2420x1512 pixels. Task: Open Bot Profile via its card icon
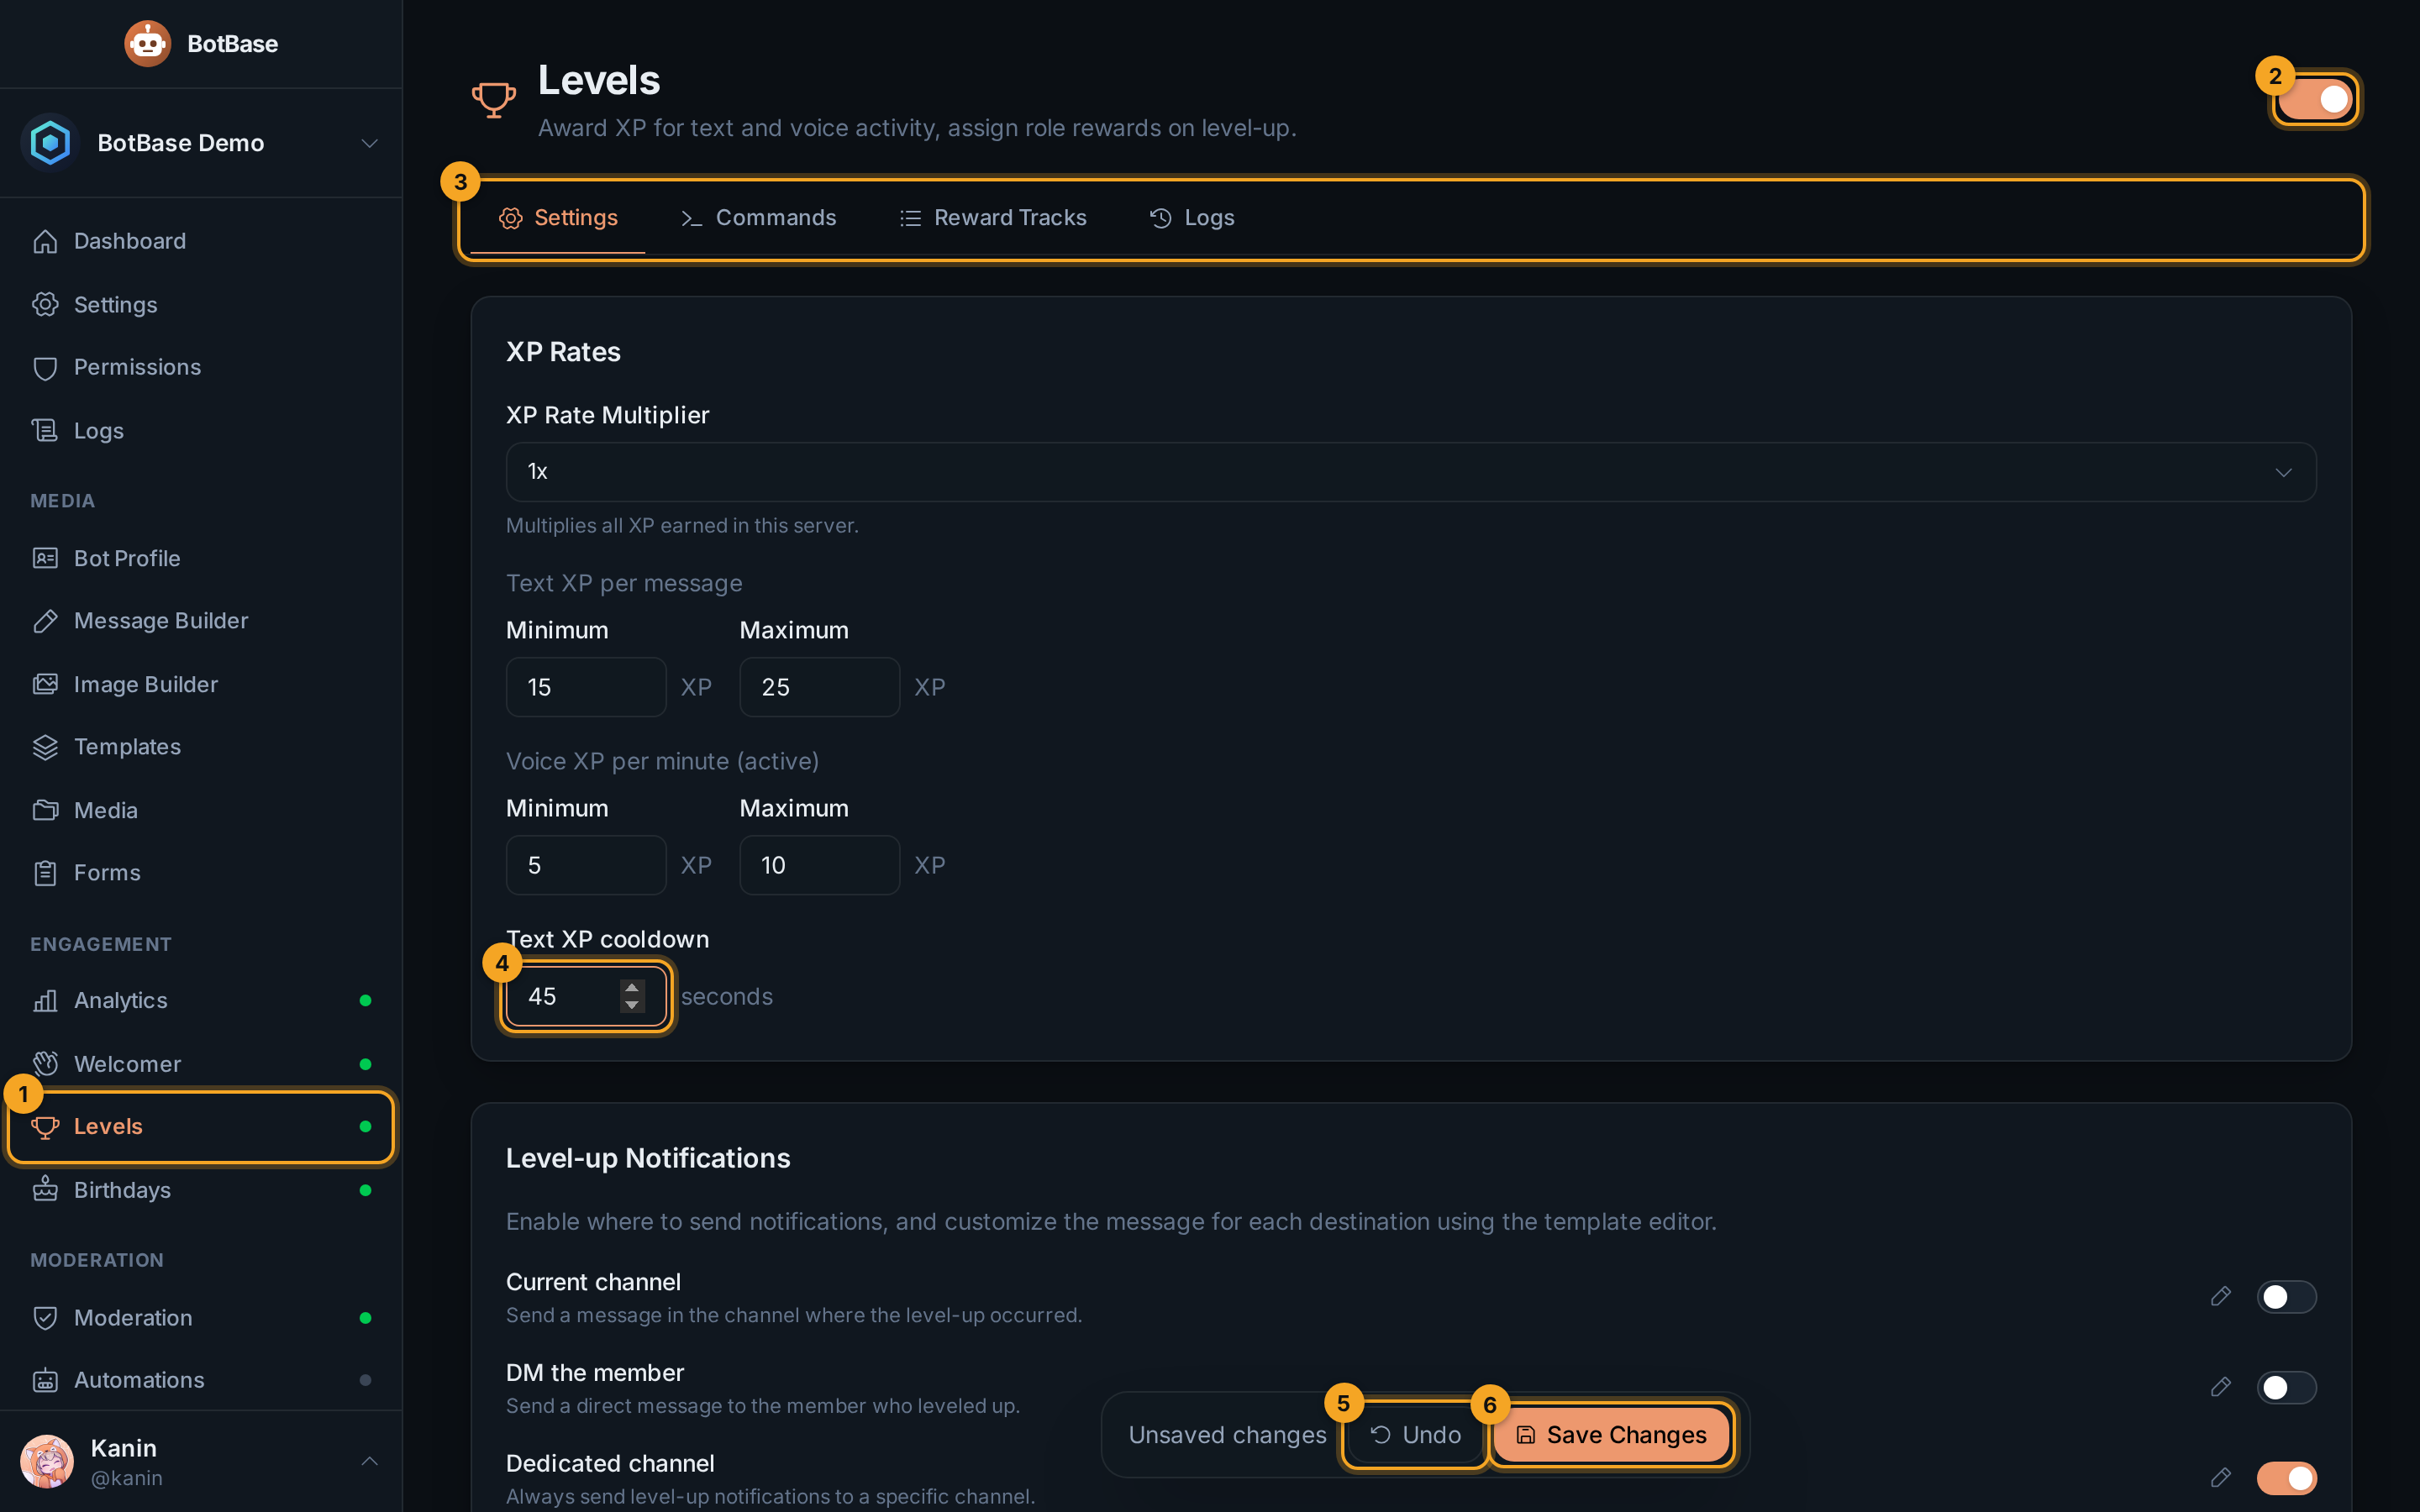click(x=45, y=558)
